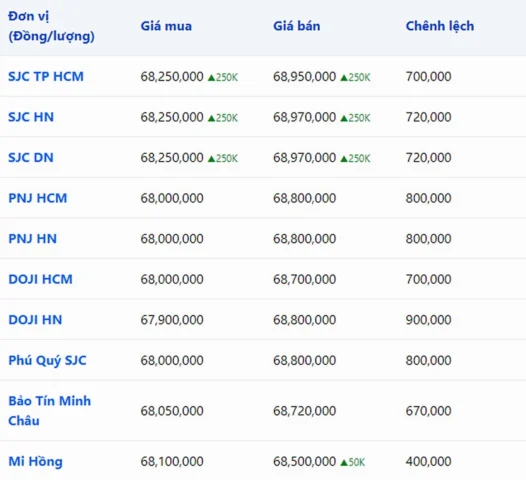
Task: Select SJC TP HCM buy price 68,250,000
Action: (x=172, y=77)
